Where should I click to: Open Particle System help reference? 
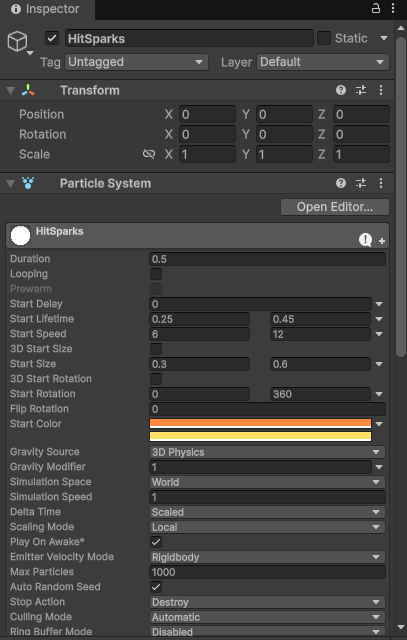[x=341, y=183]
